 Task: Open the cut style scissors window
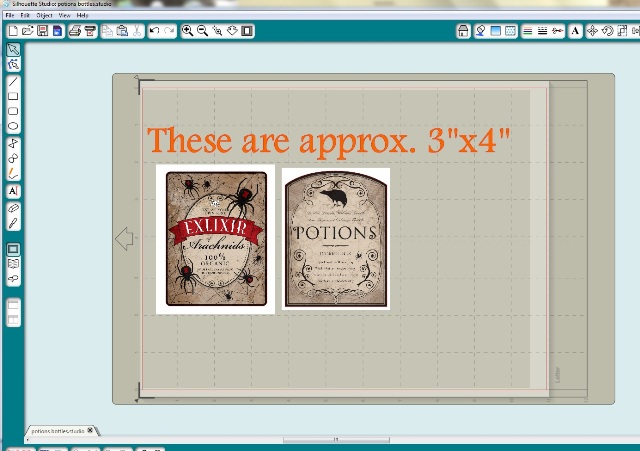click(557, 31)
